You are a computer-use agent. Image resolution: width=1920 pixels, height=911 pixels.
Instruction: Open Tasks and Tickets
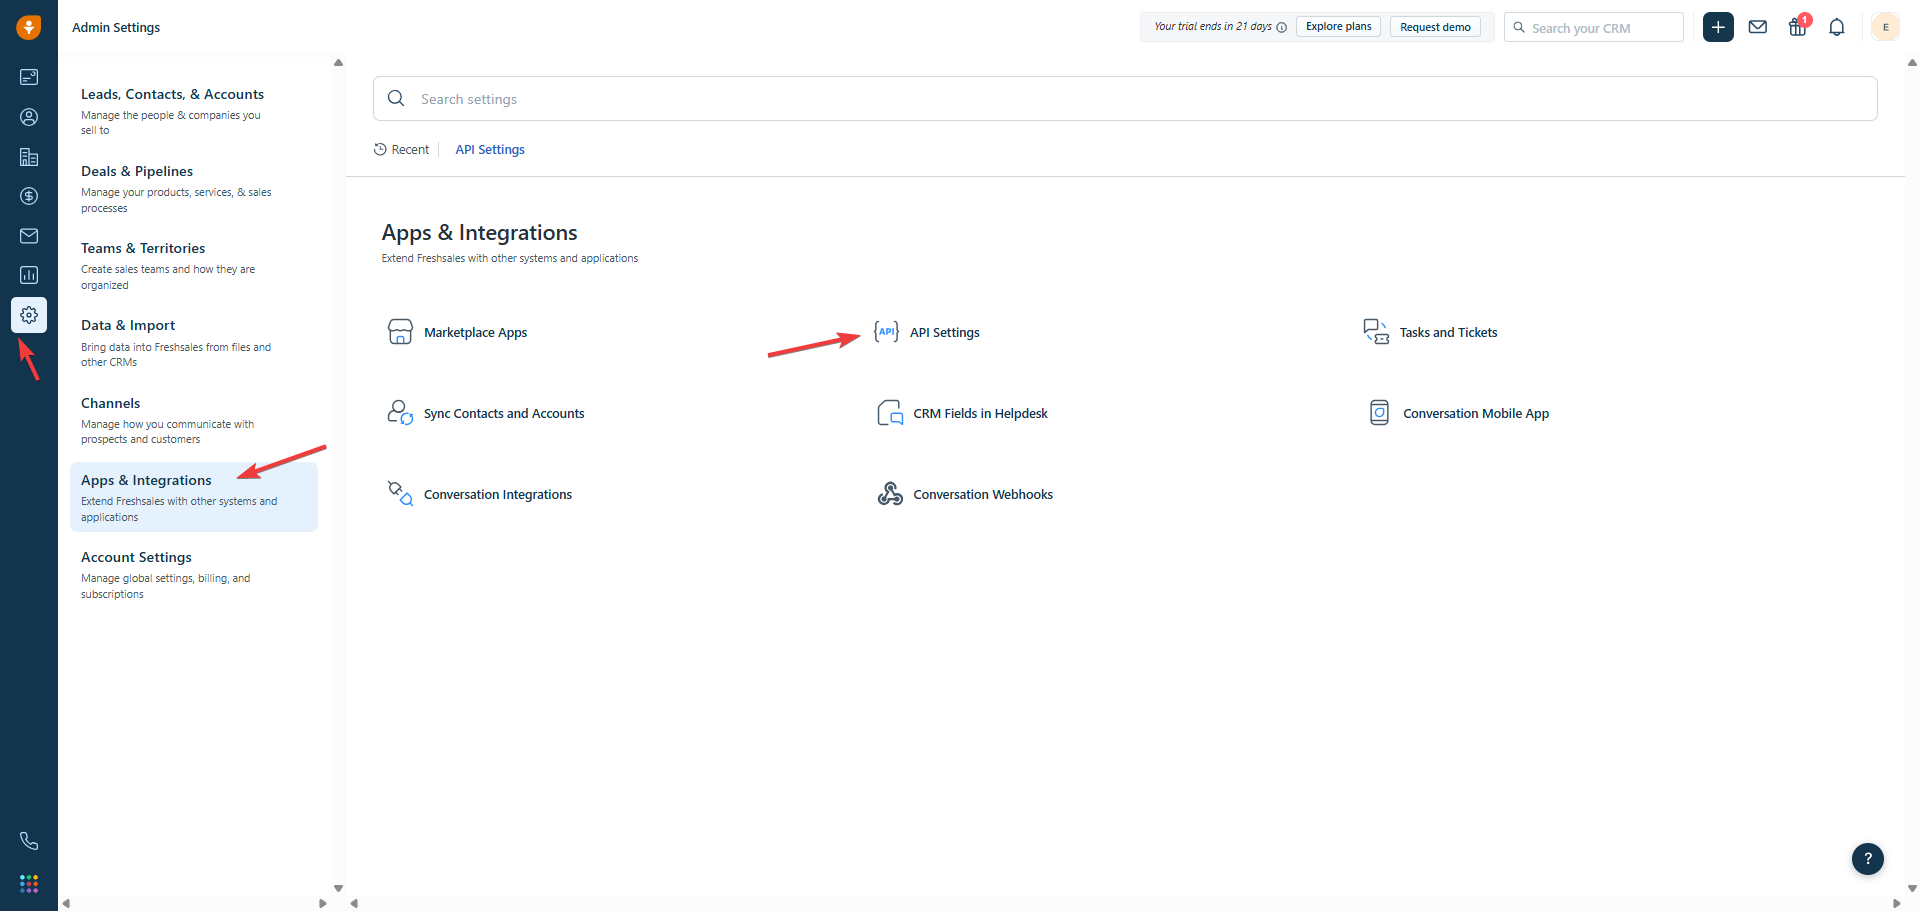coord(1430,332)
